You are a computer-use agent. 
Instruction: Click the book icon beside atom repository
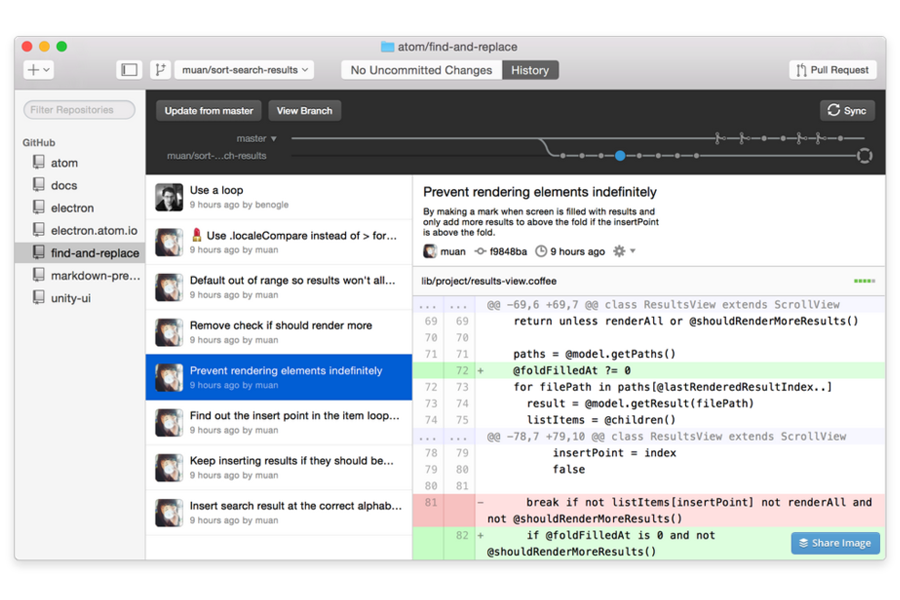point(38,162)
